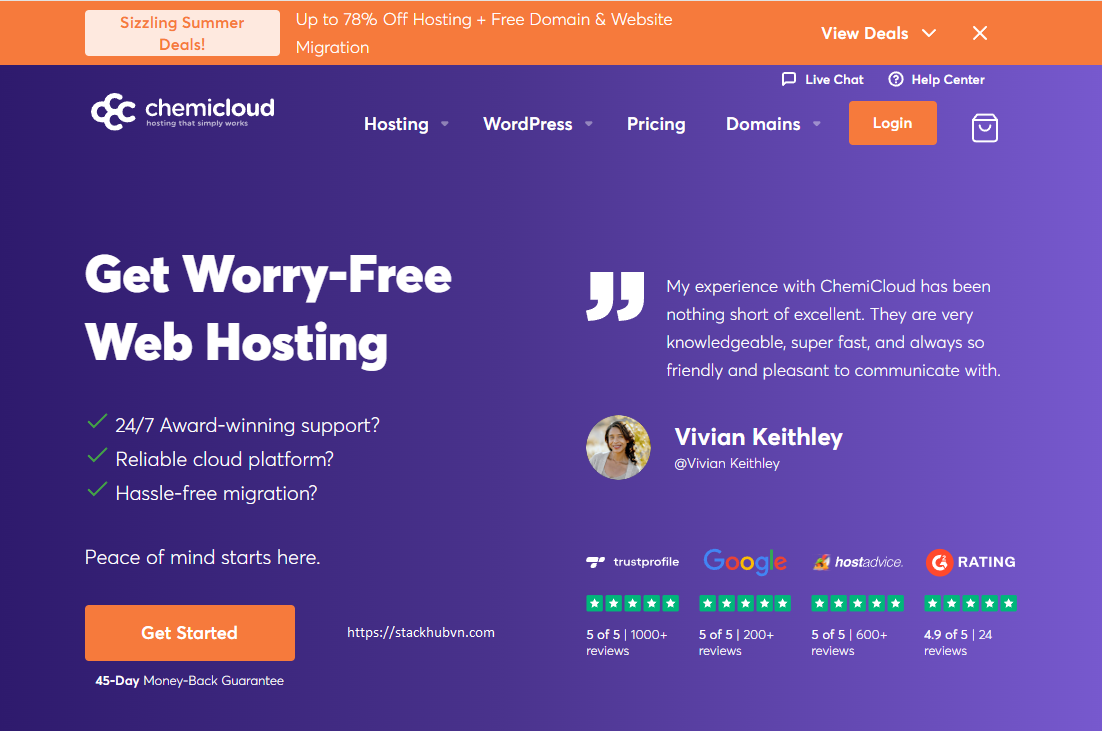Click the G2 Rating logo
Image resolution: width=1102 pixels, height=731 pixels.
coord(971,562)
